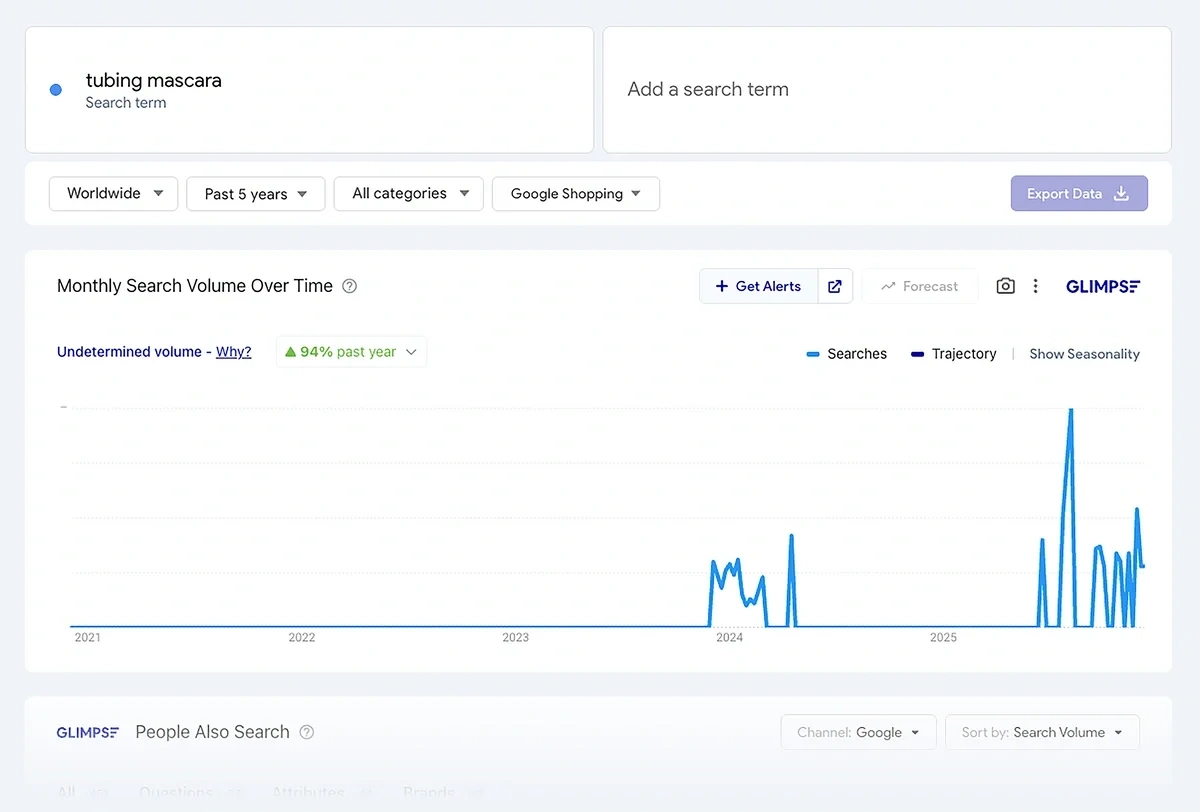Click the blue color dot beside tubing mascara
This screenshot has width=1200, height=812.
(x=55, y=89)
